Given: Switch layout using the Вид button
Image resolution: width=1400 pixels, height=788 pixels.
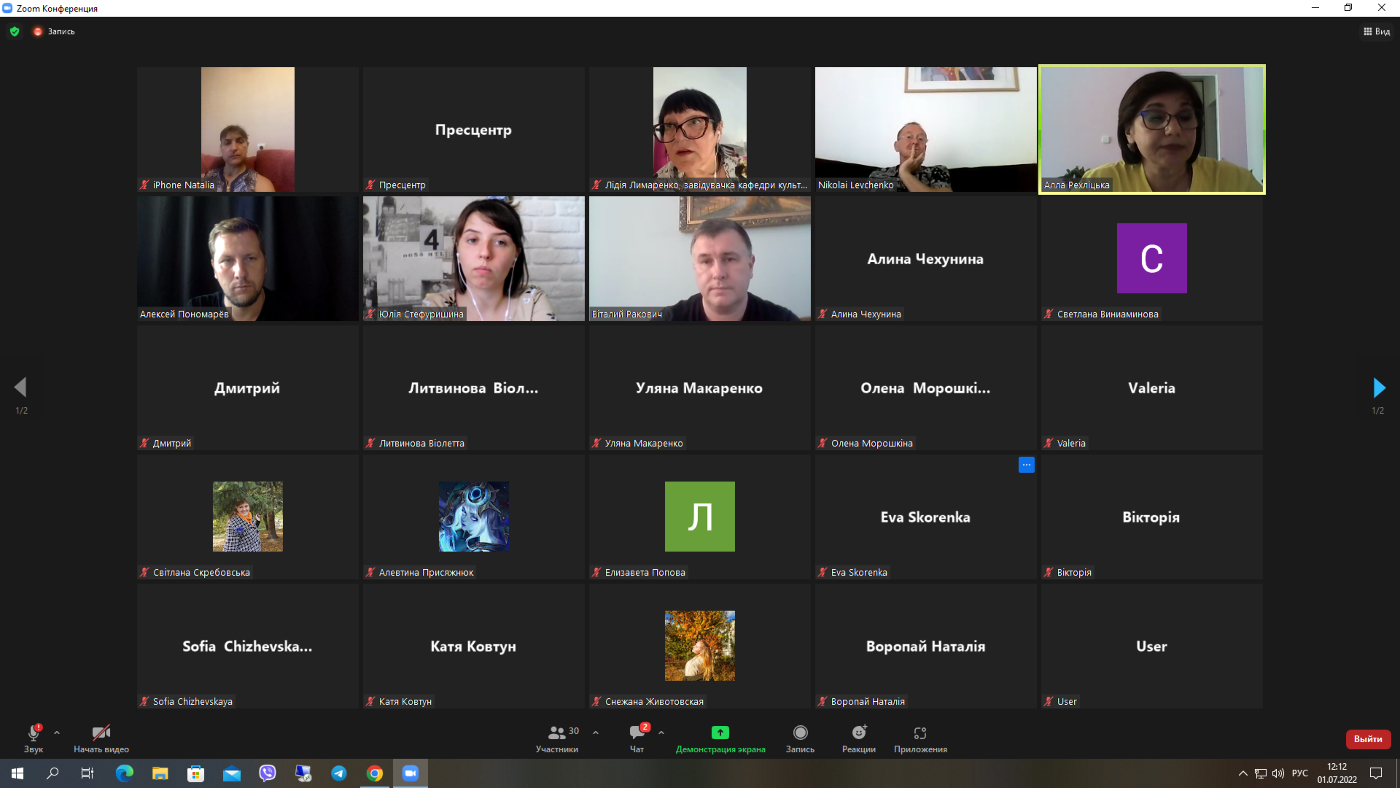Looking at the screenshot, I should tap(1376, 31).
